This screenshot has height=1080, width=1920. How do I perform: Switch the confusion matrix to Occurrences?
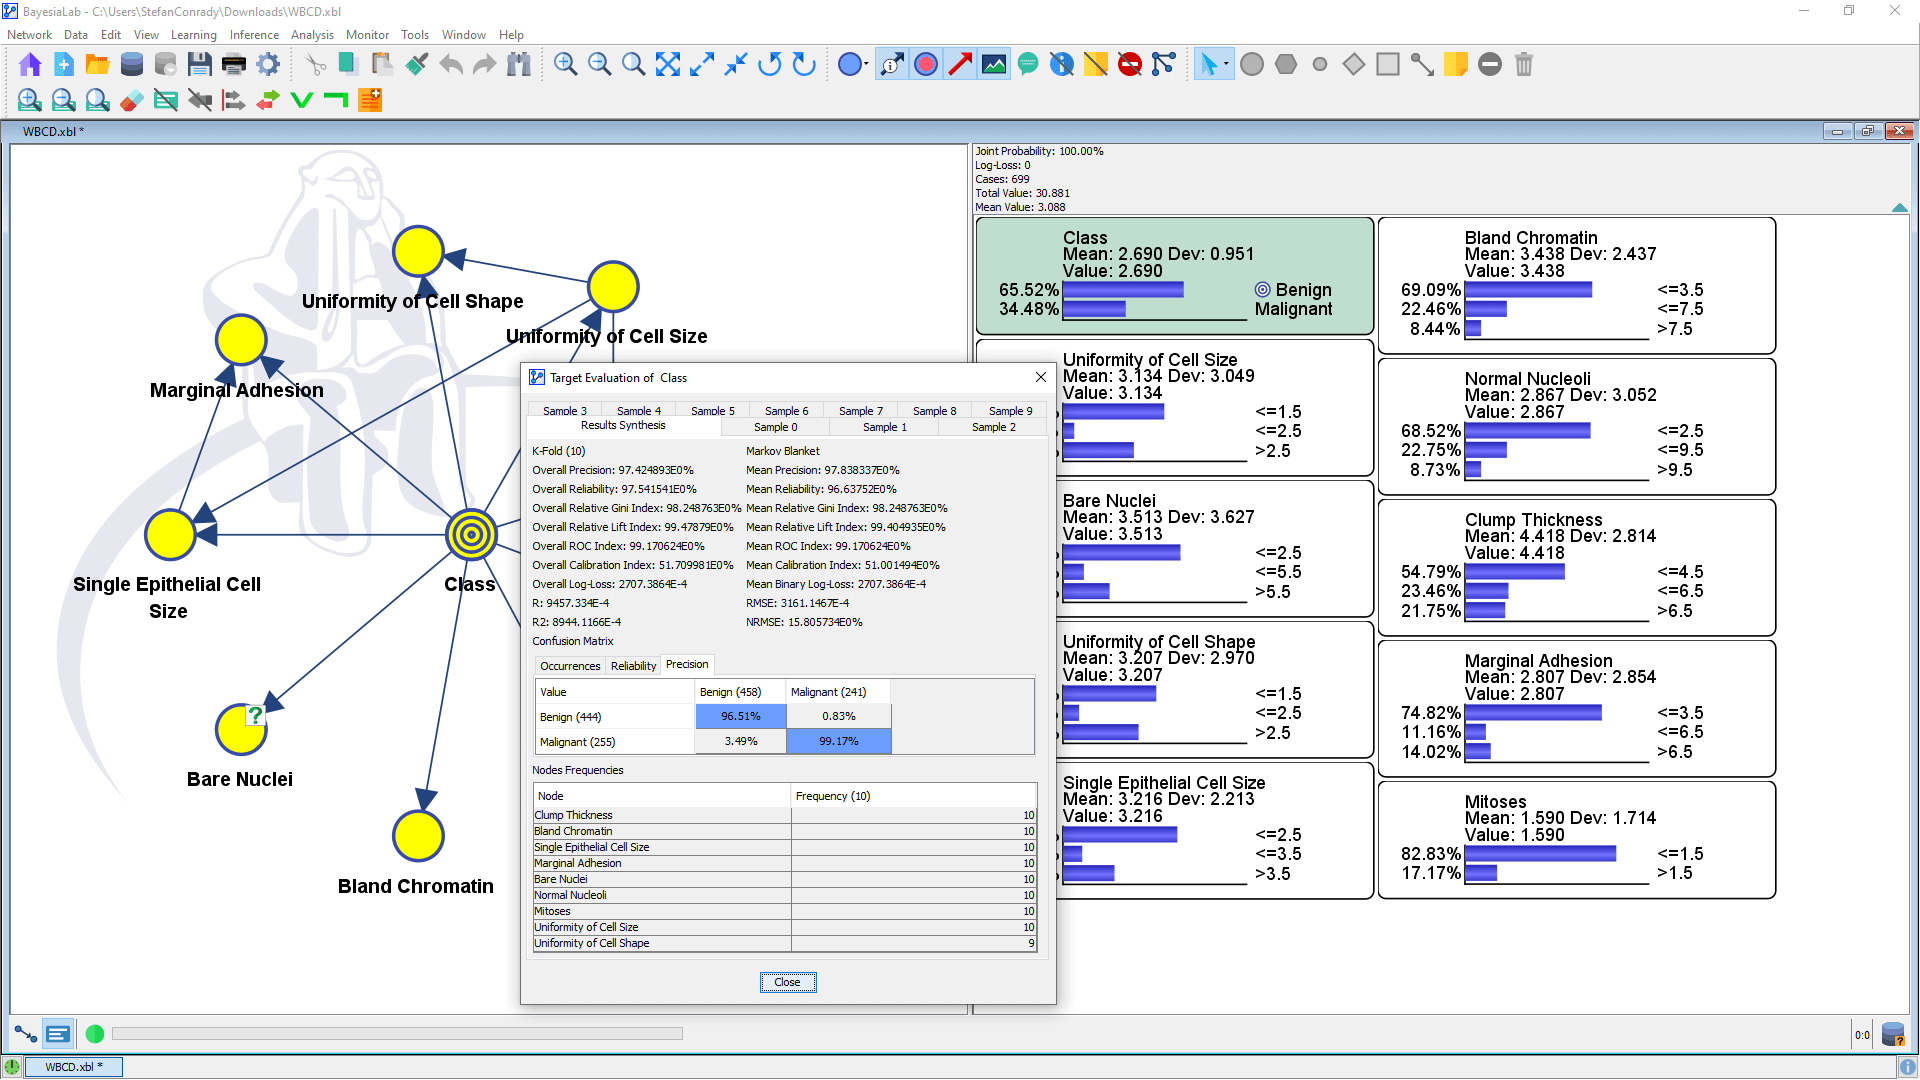pos(570,666)
